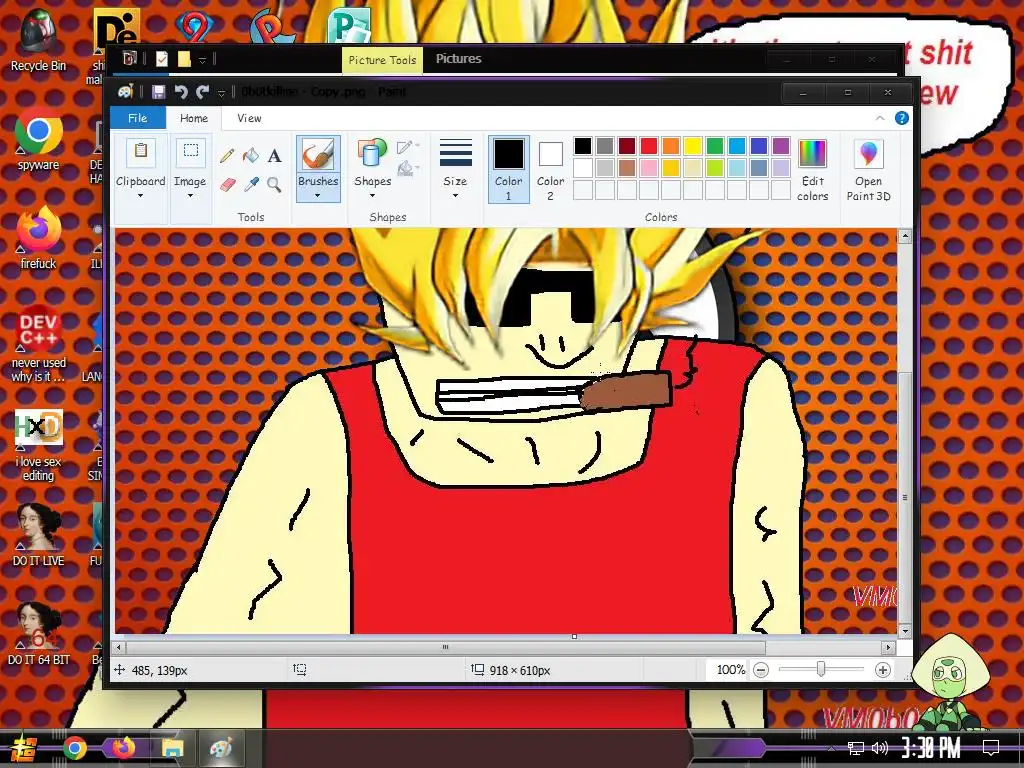Open the Recycle Bin desktop icon
Viewport: 1024px width, 768px height.
[38, 40]
